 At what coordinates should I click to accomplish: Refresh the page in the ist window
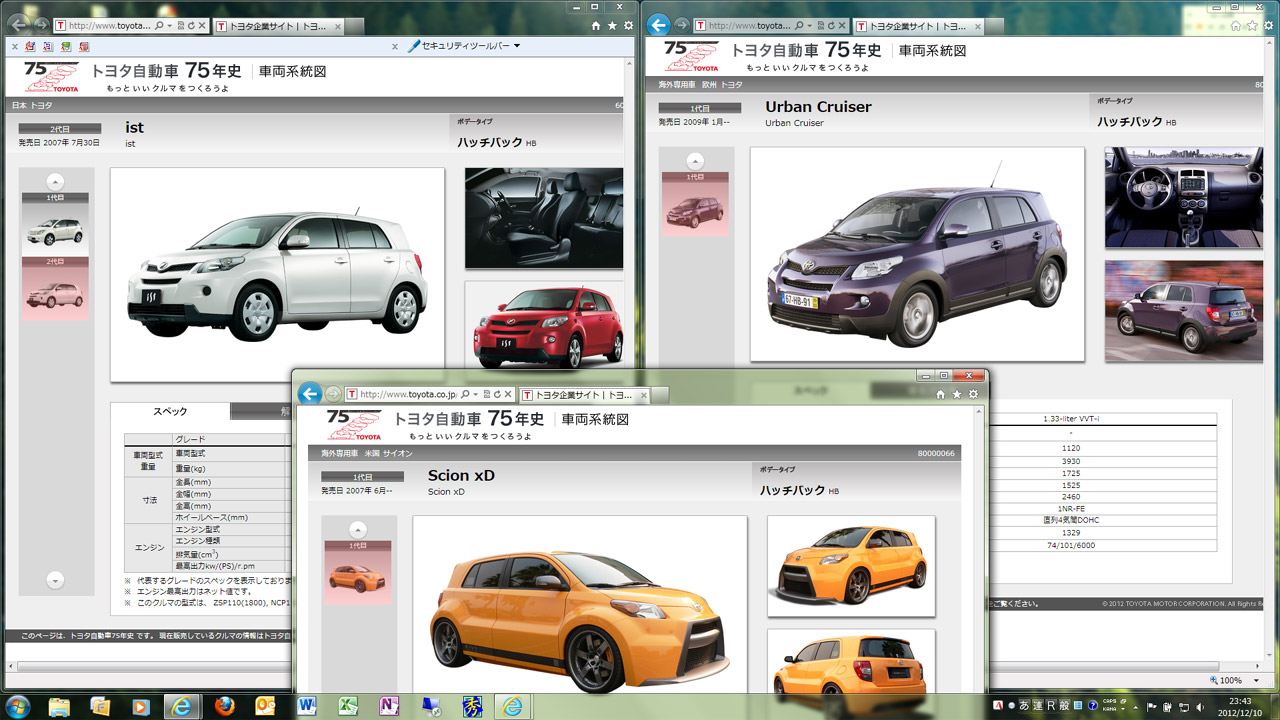coord(190,25)
